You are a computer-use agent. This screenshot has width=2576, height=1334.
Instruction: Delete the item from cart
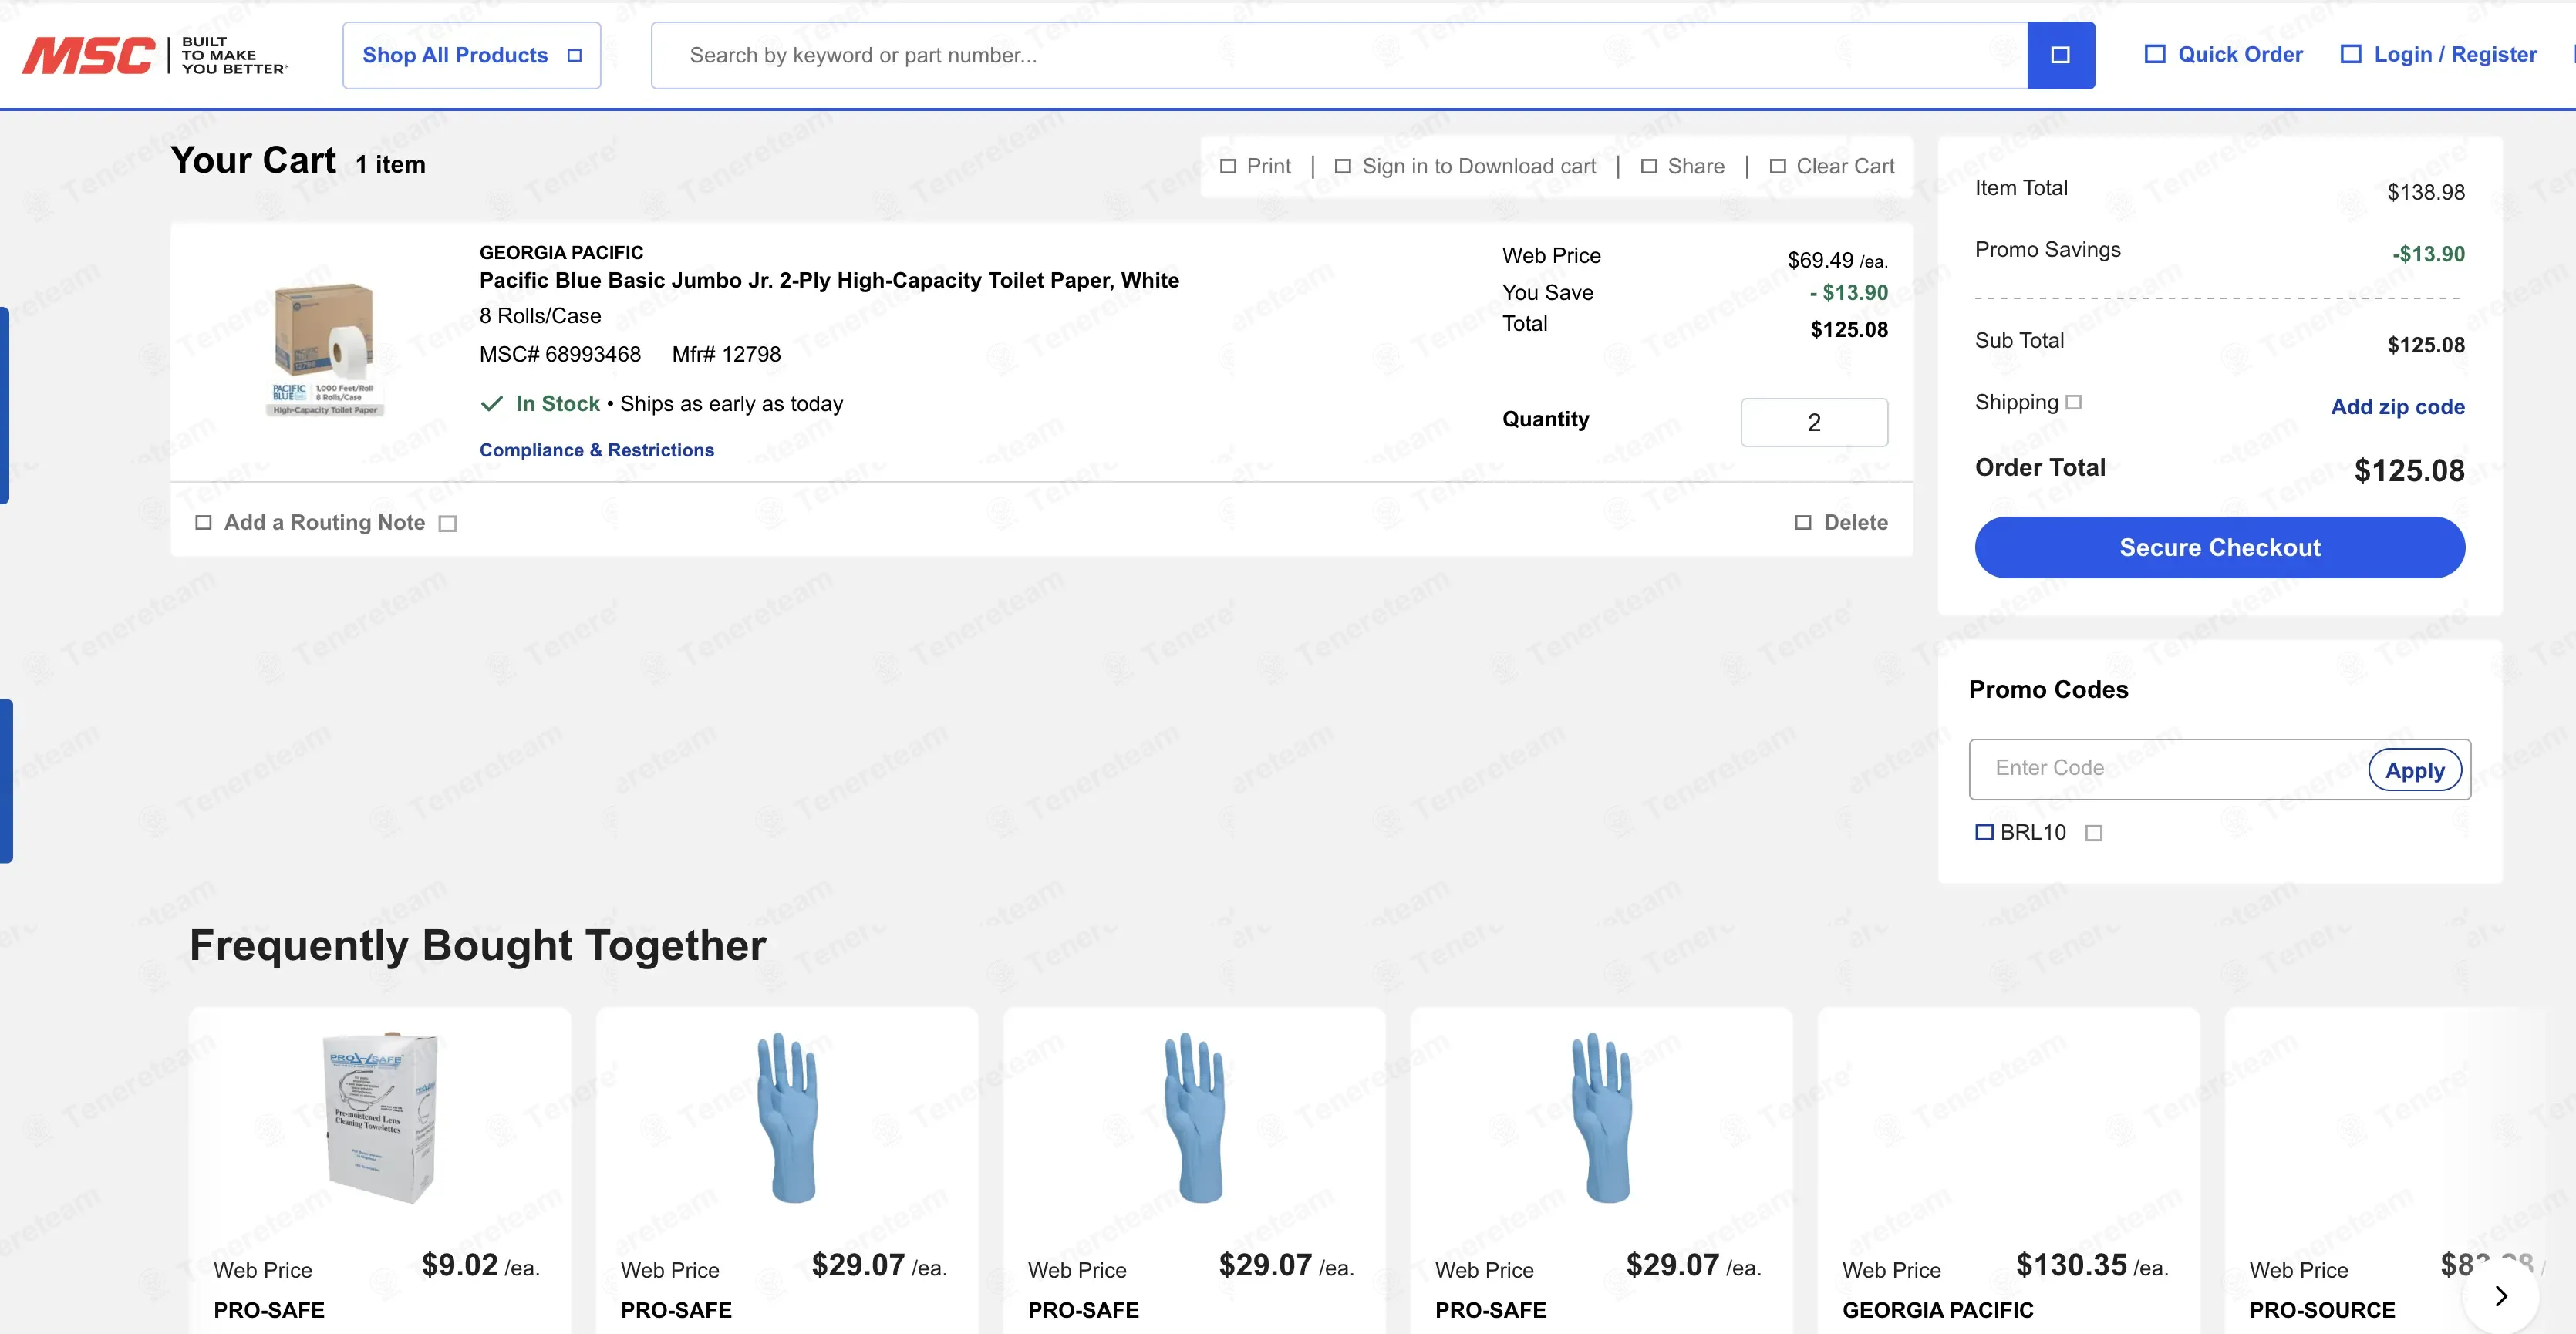pyautogui.click(x=1841, y=522)
